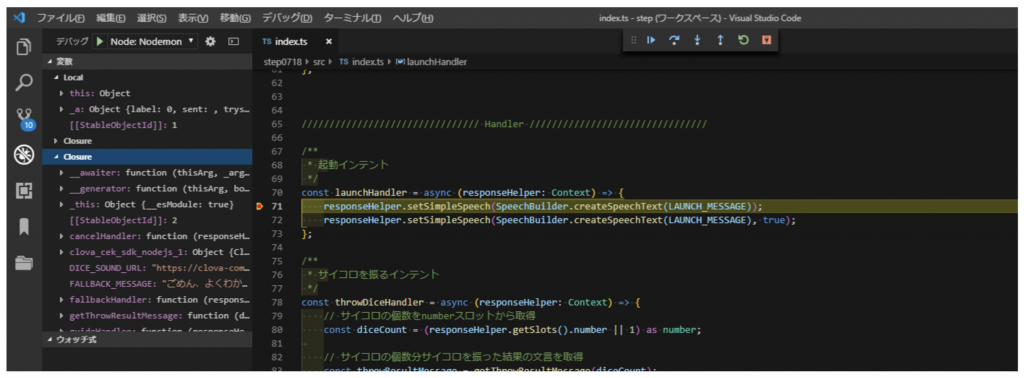1024x378 pixels.
Task: Expand the cancelHandler function variable
Action: pos(62,236)
